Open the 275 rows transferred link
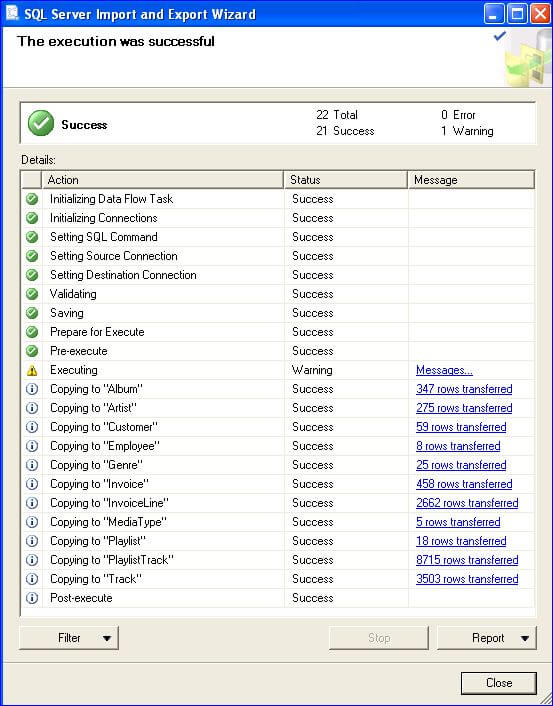Screen dimensions: 553x706 (x=464, y=408)
